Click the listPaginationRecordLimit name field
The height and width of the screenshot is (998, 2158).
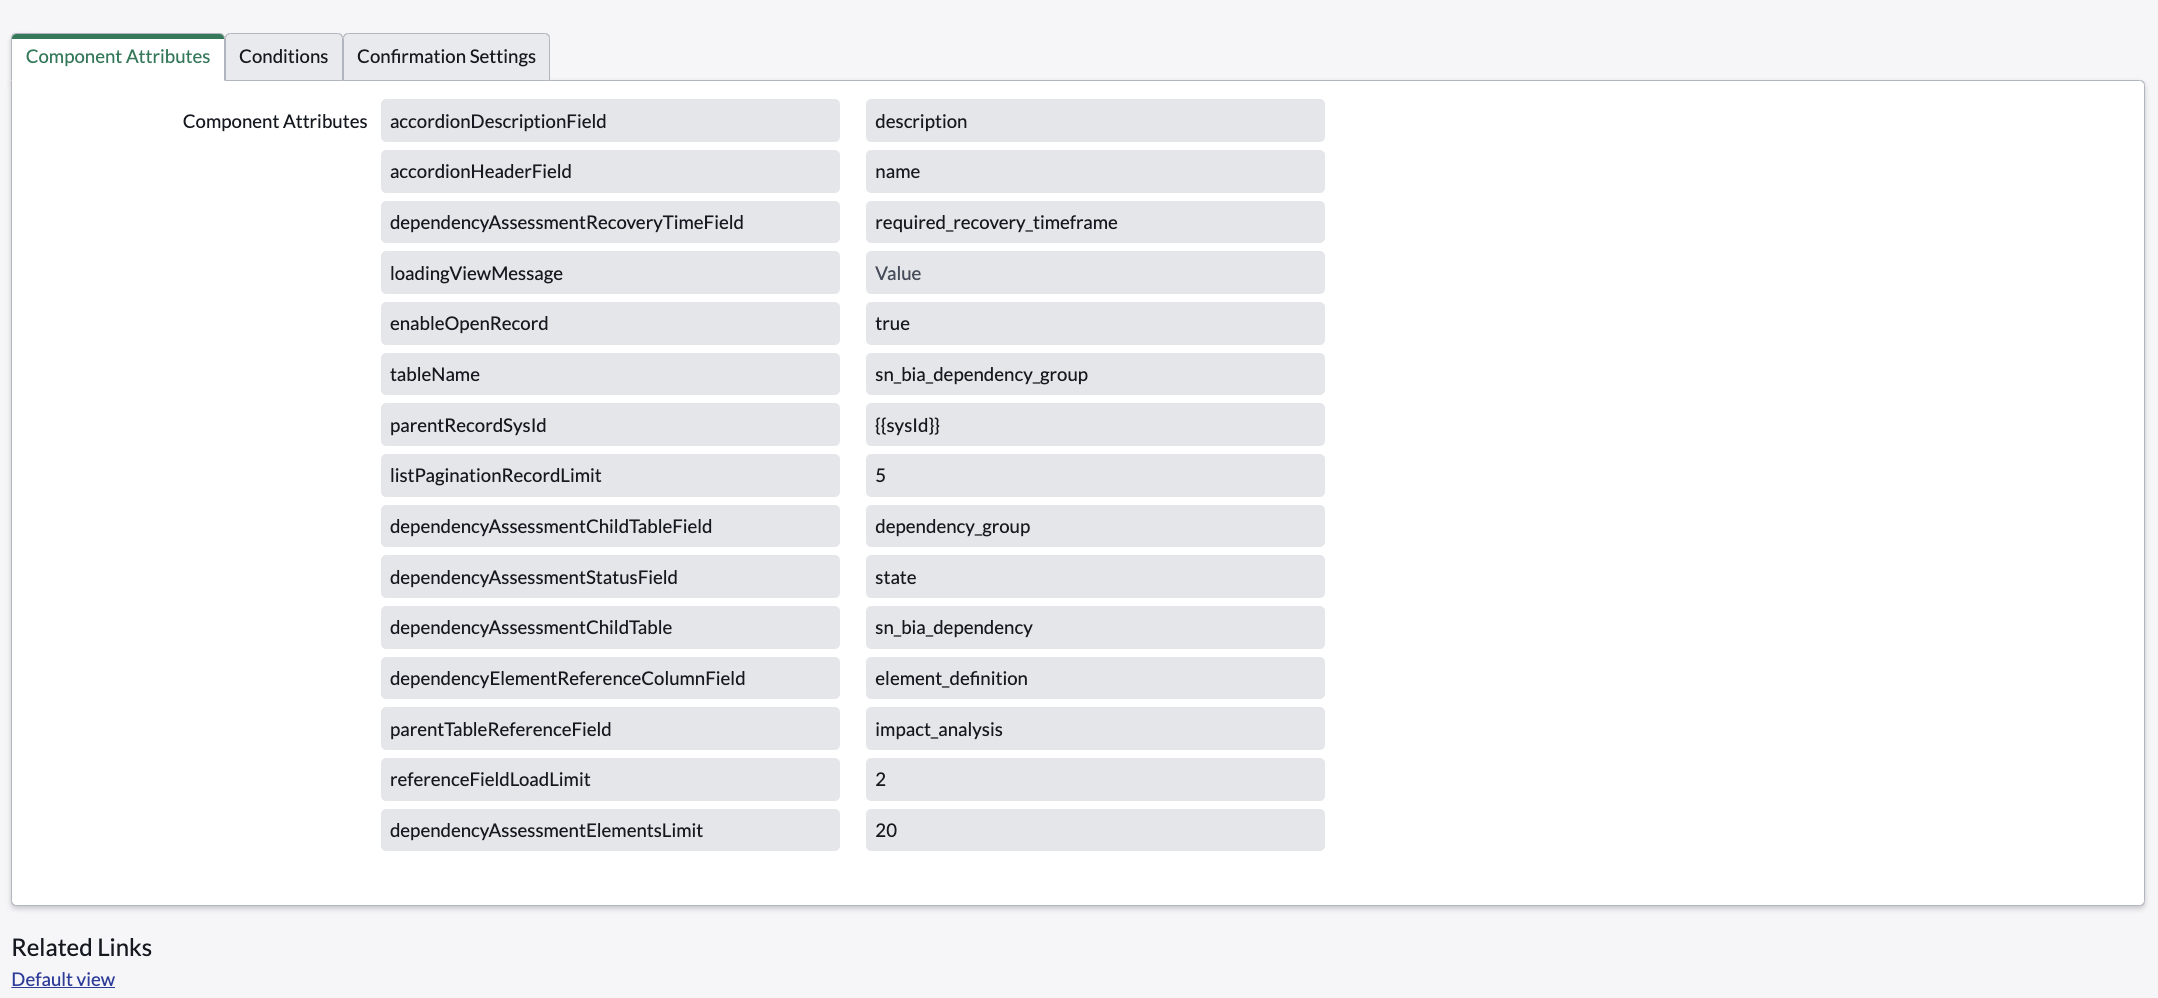[610, 475]
